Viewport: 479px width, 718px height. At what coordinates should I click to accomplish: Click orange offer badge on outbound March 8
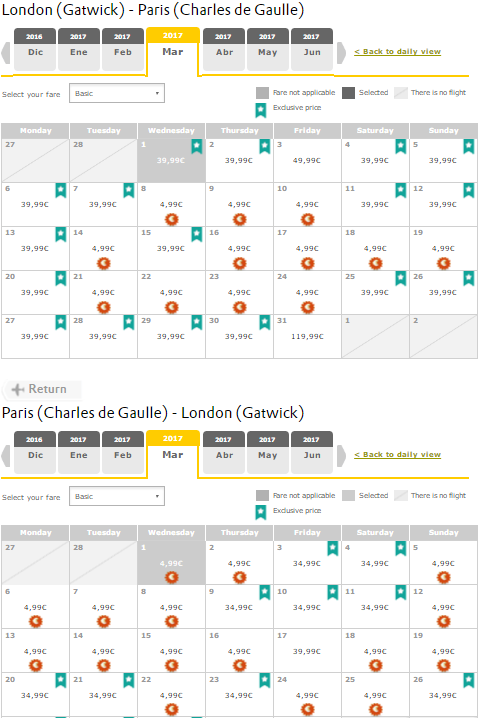click(172, 220)
